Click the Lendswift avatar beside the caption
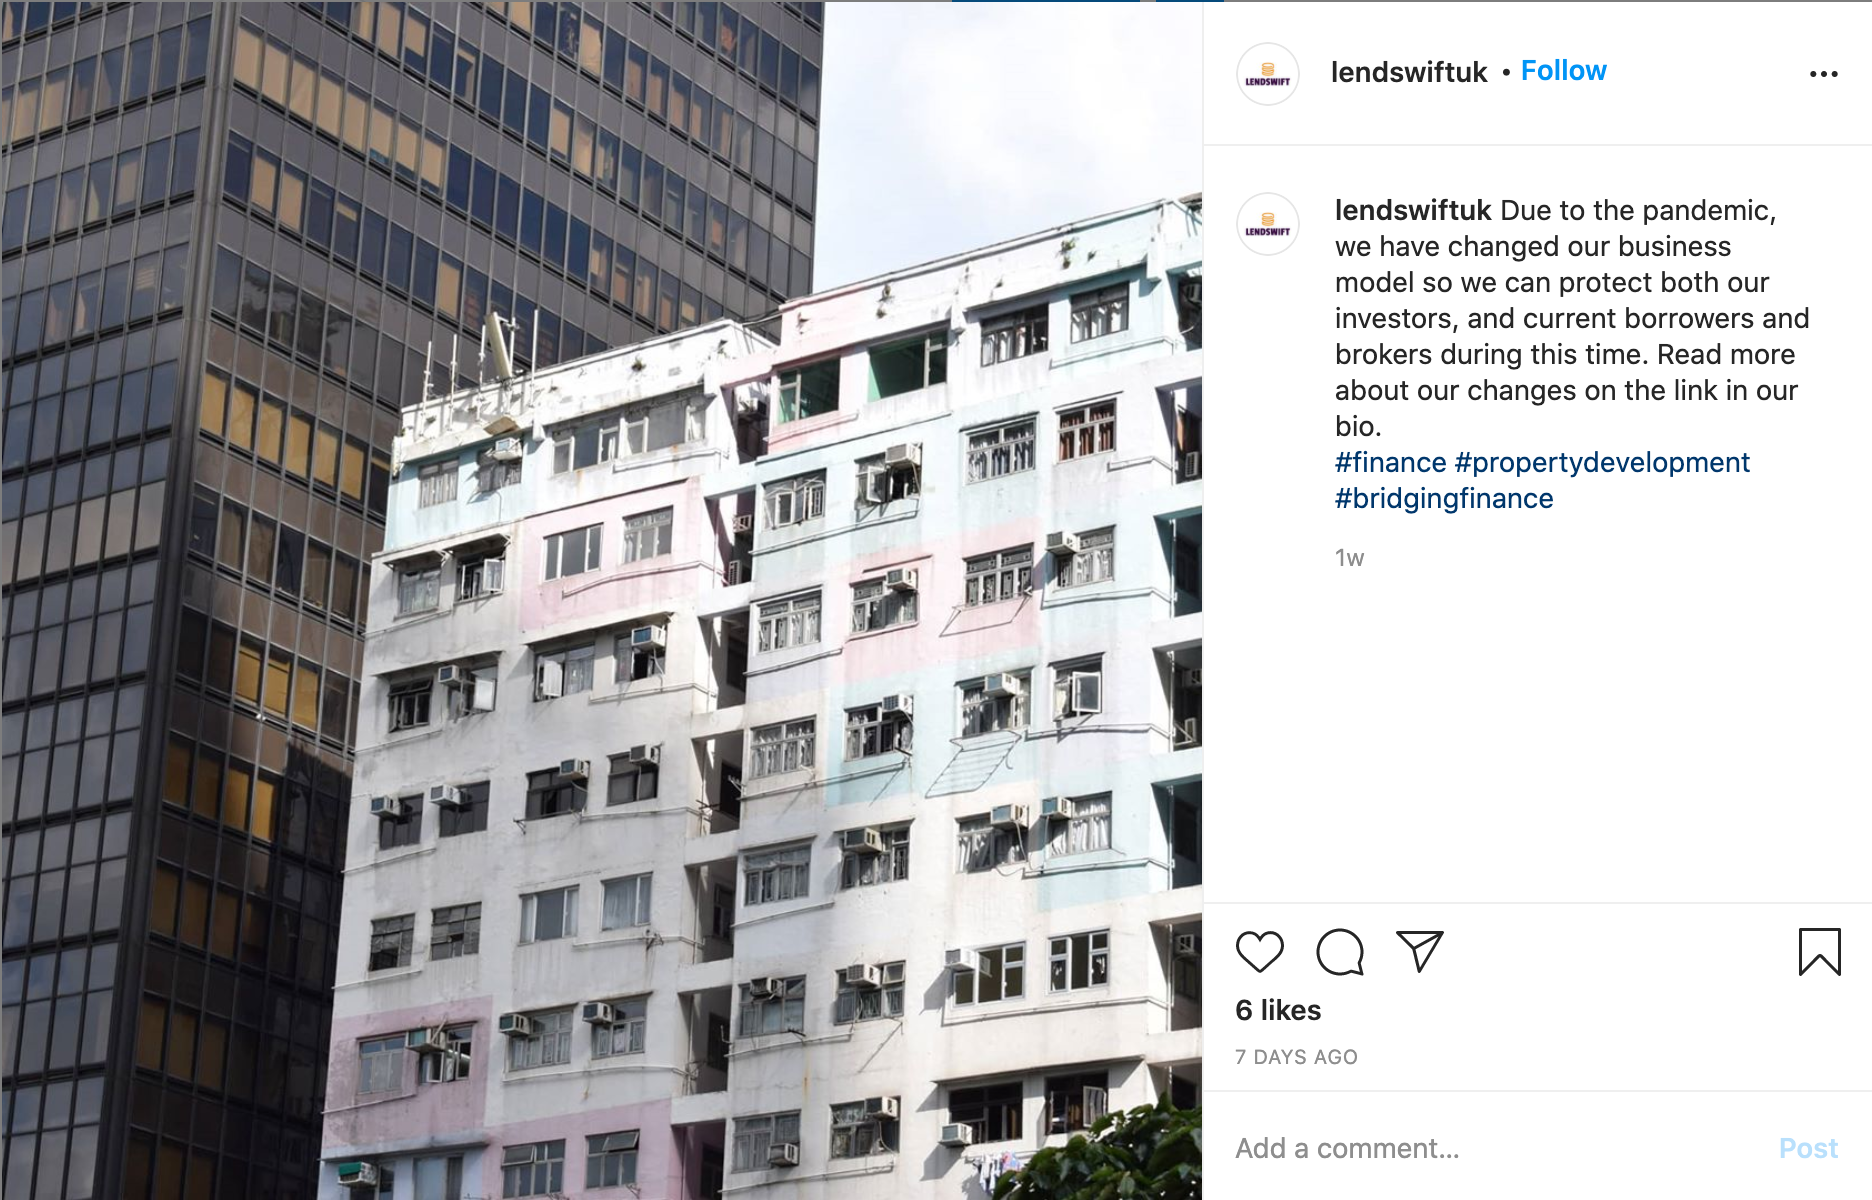The image size is (1872, 1200). coord(1268,224)
